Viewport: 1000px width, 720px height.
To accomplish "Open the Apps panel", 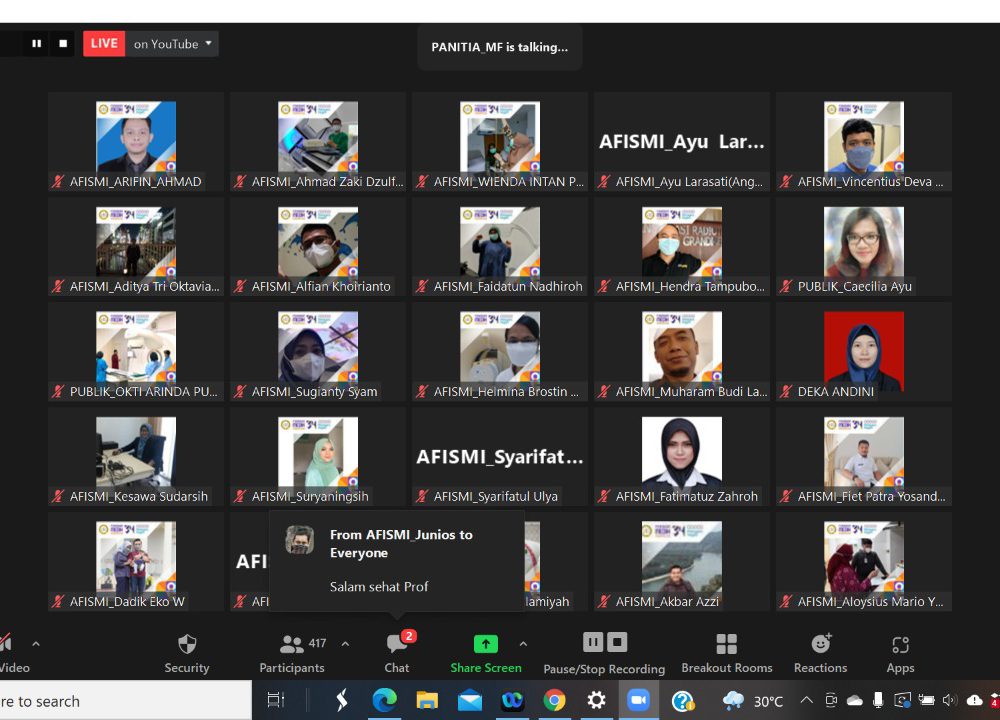I will (x=900, y=653).
